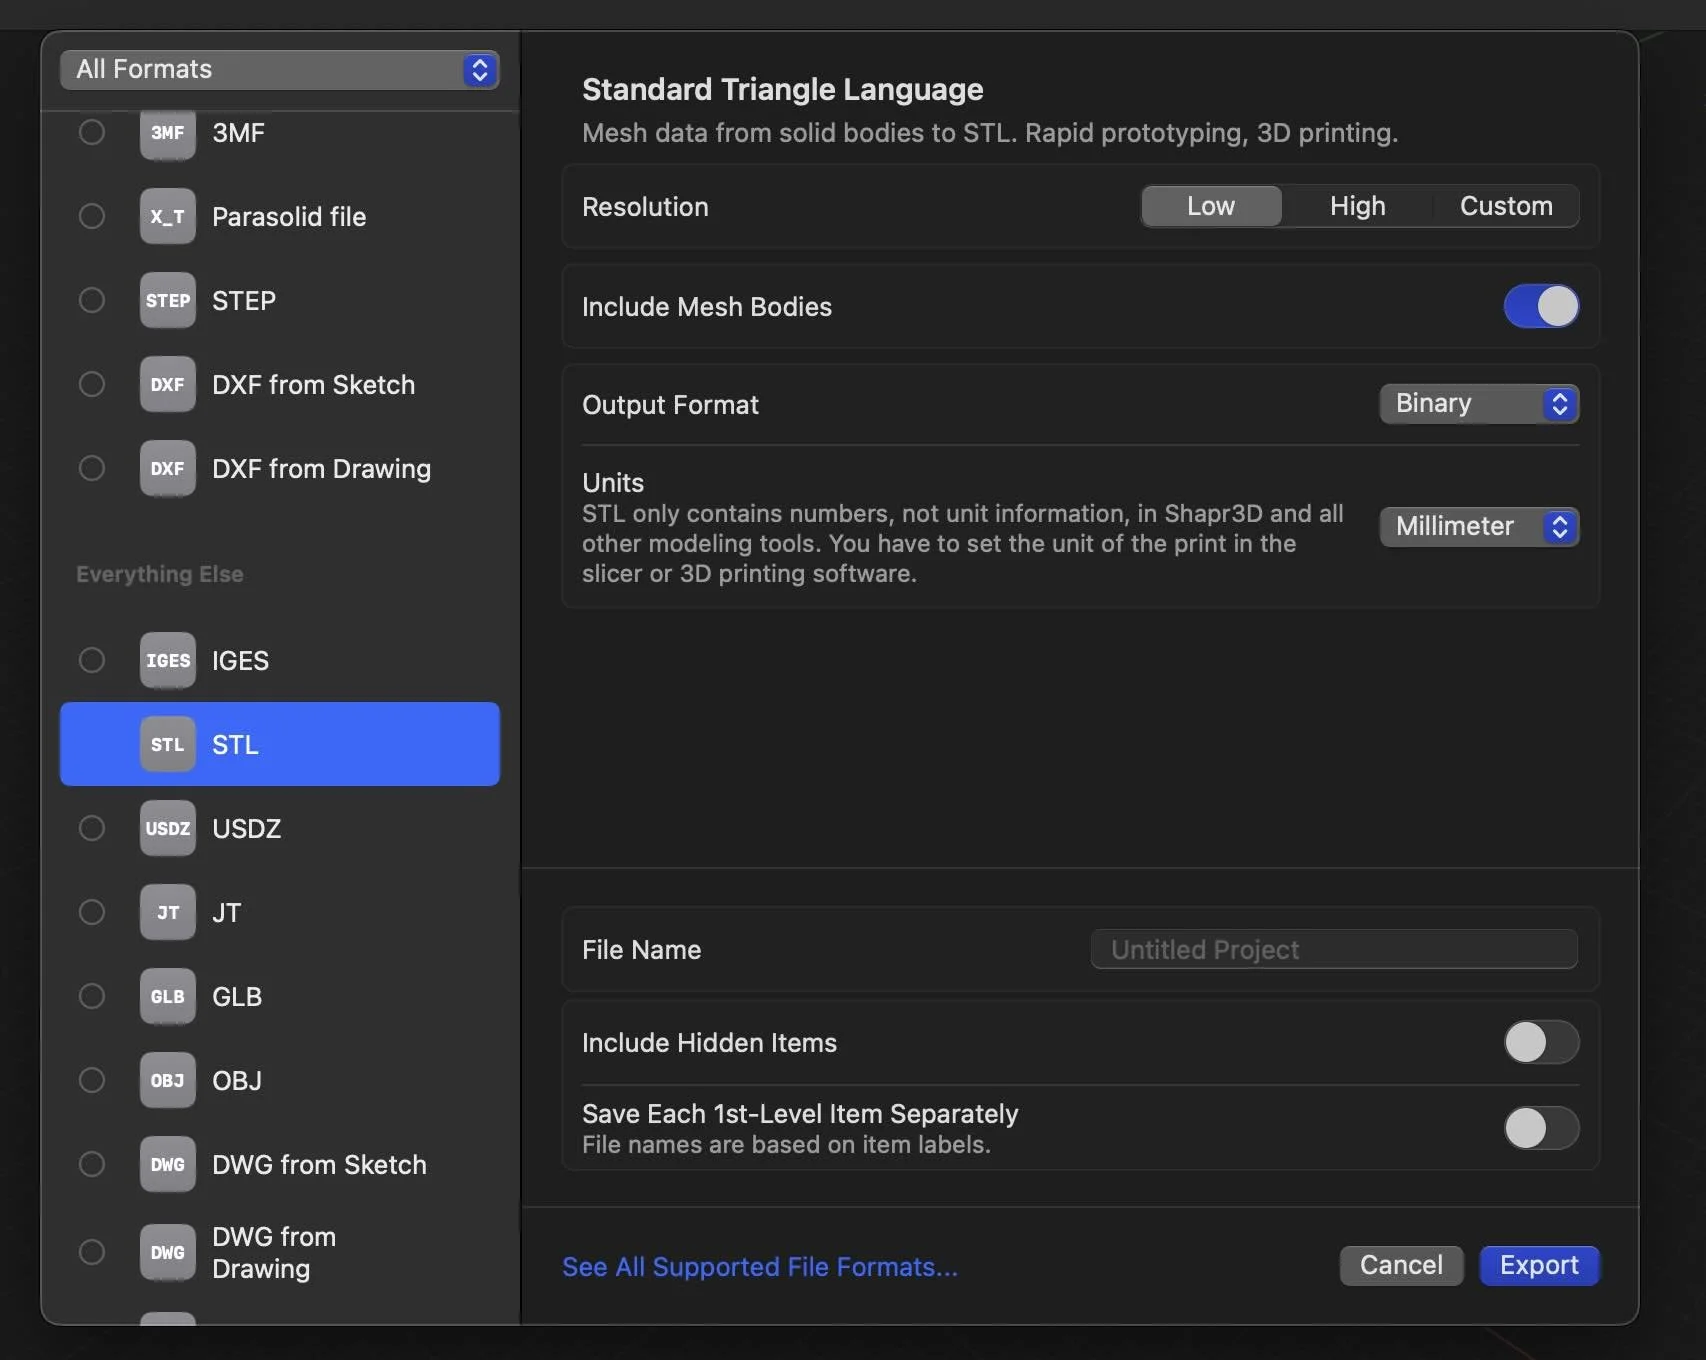
Task: Set resolution to High
Action: point(1357,206)
